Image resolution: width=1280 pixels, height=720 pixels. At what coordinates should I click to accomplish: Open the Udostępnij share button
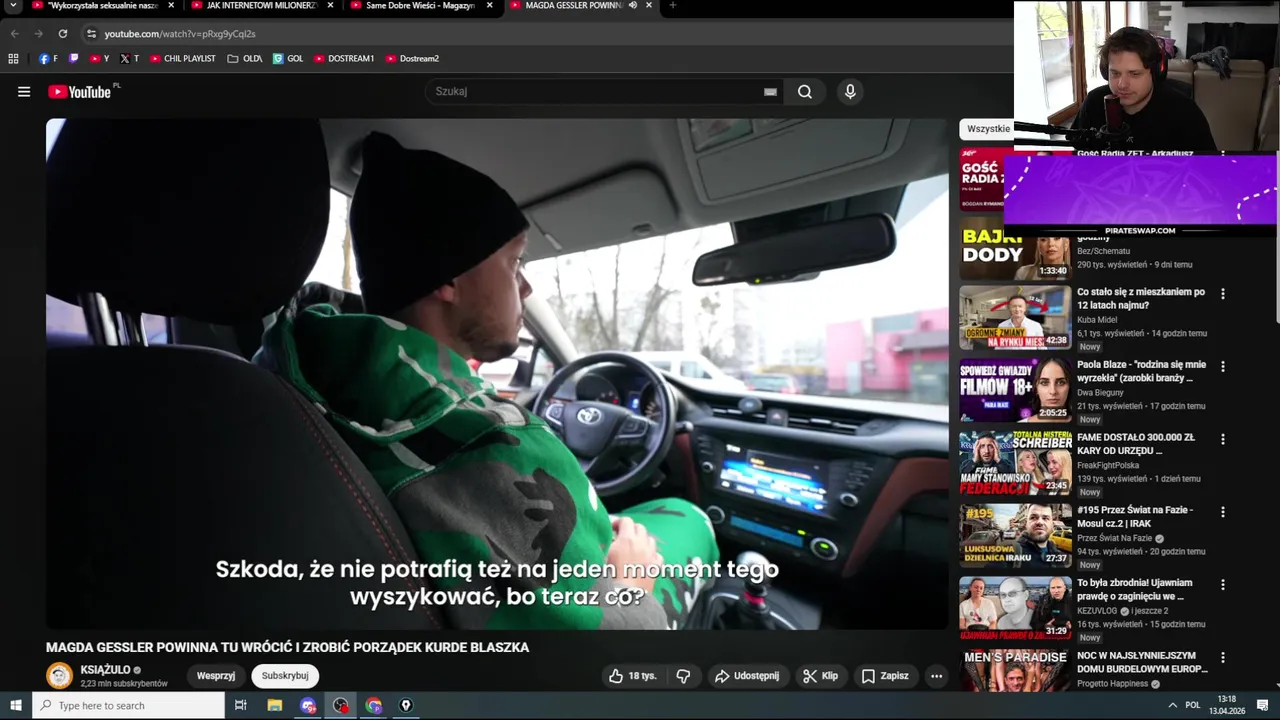747,676
